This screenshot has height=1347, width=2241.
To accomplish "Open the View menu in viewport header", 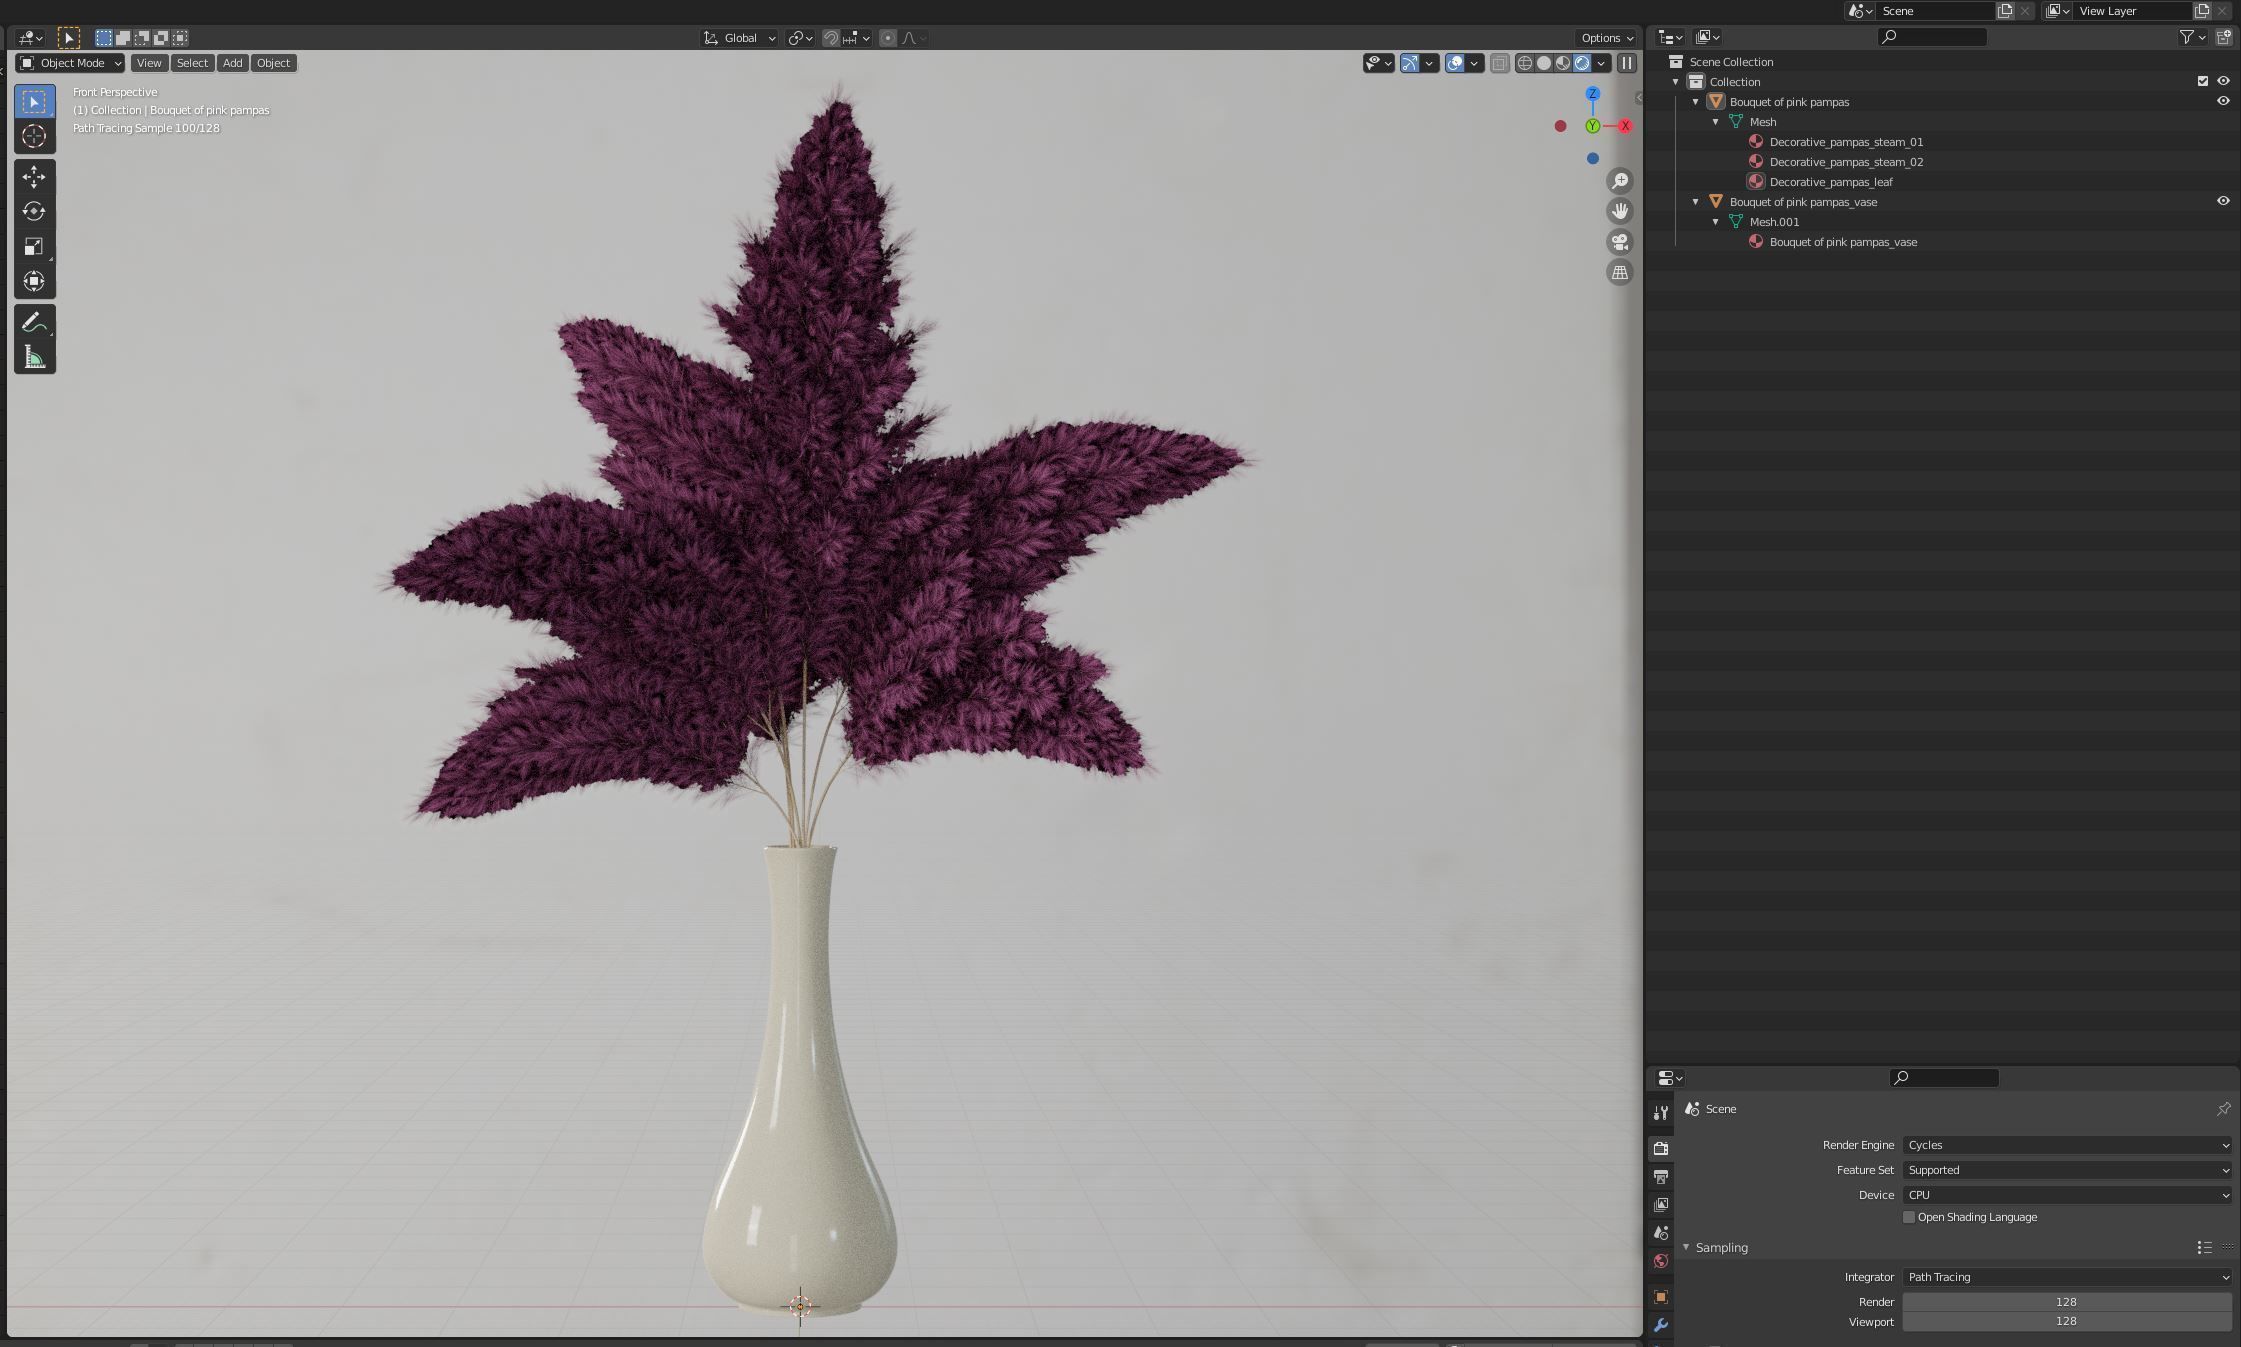I will click(149, 63).
